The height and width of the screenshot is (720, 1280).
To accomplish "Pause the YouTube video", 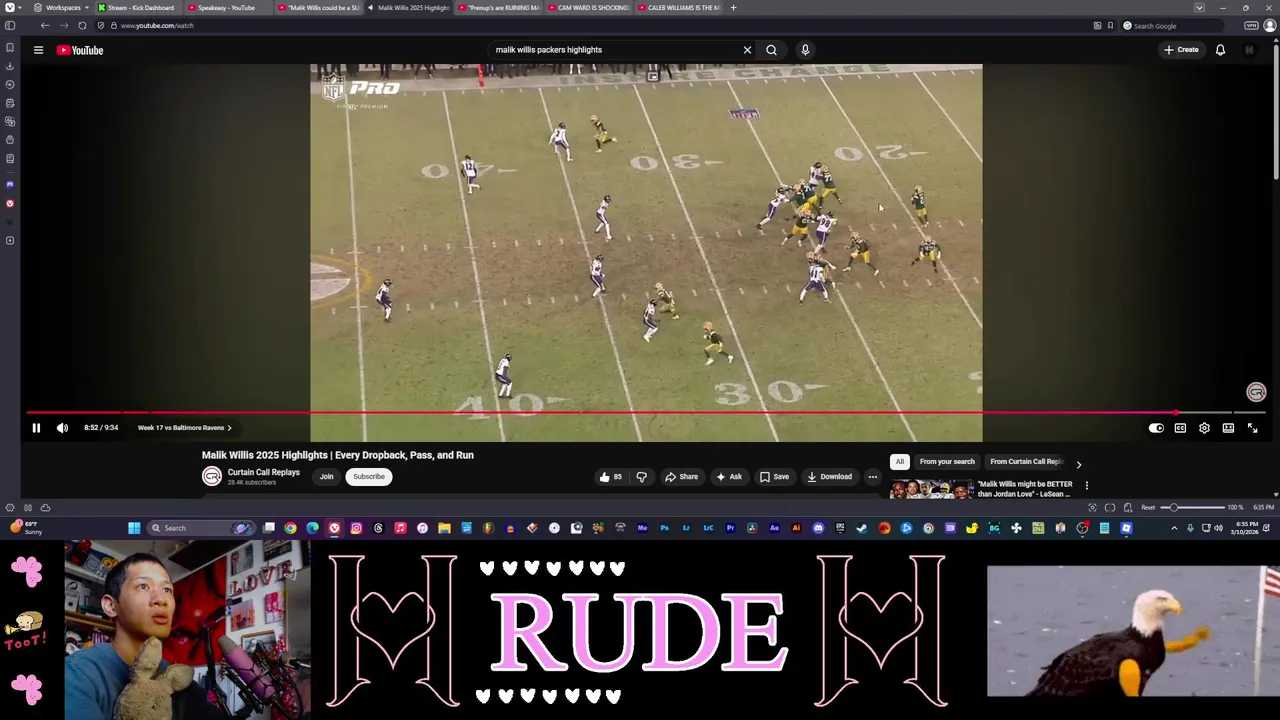I will point(36,428).
